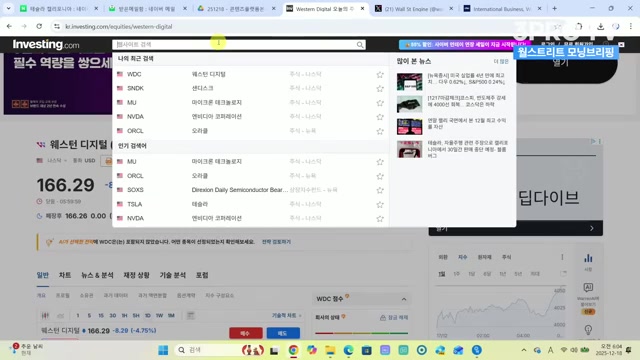Open Chrome downloads
Image resolution: width=640 pixels, height=360 pixels.
600,26
